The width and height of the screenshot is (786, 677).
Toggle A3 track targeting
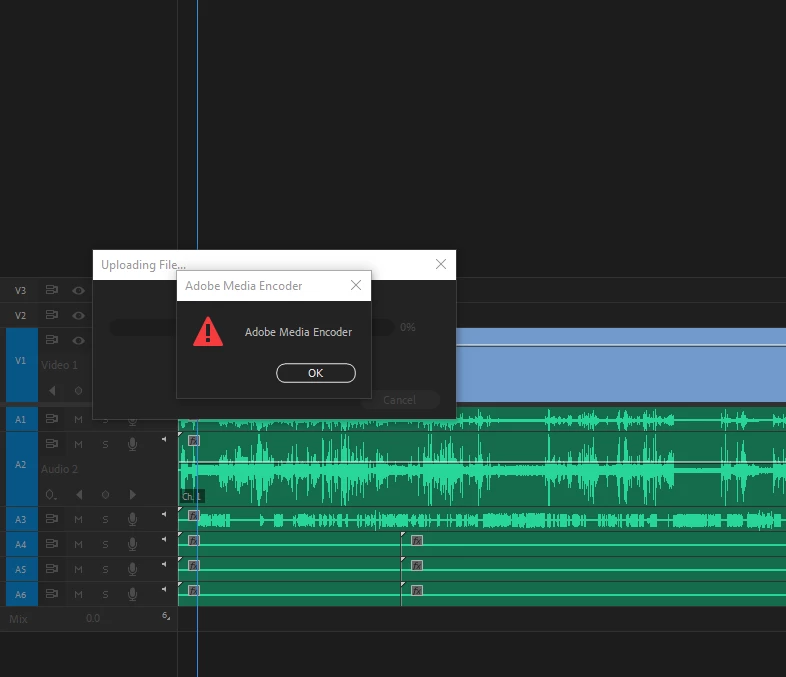(x=22, y=520)
